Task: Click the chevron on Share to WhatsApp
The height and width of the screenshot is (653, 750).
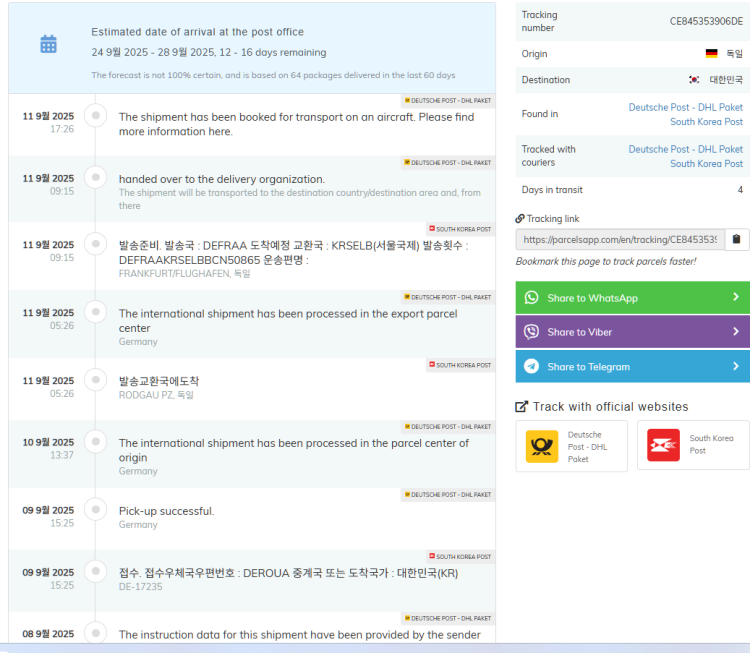Action: click(x=736, y=297)
